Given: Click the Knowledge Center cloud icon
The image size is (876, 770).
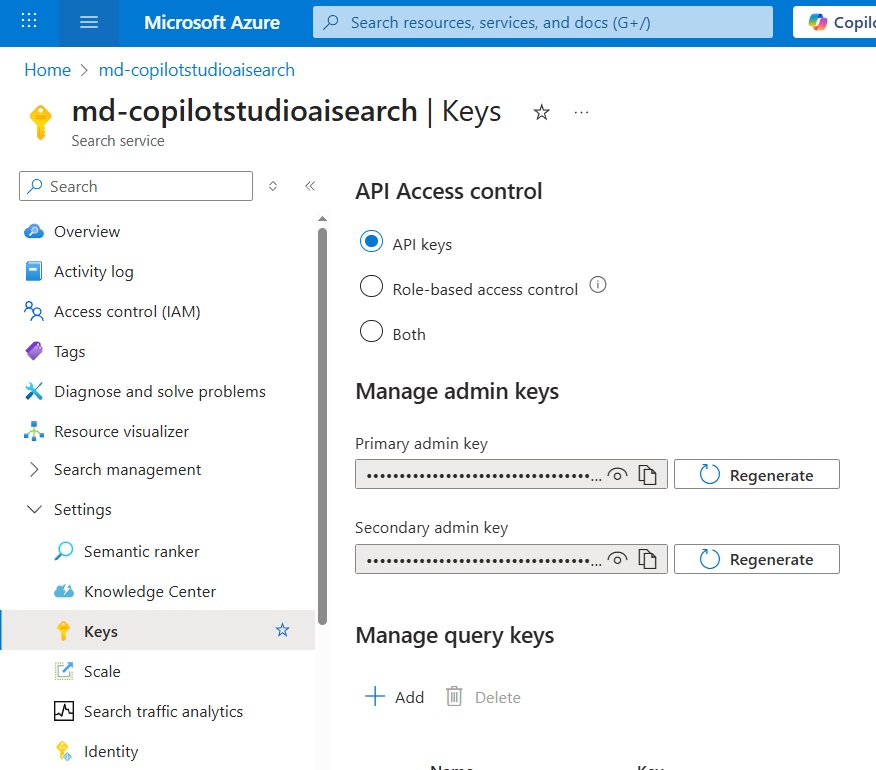Looking at the screenshot, I should click(64, 591).
